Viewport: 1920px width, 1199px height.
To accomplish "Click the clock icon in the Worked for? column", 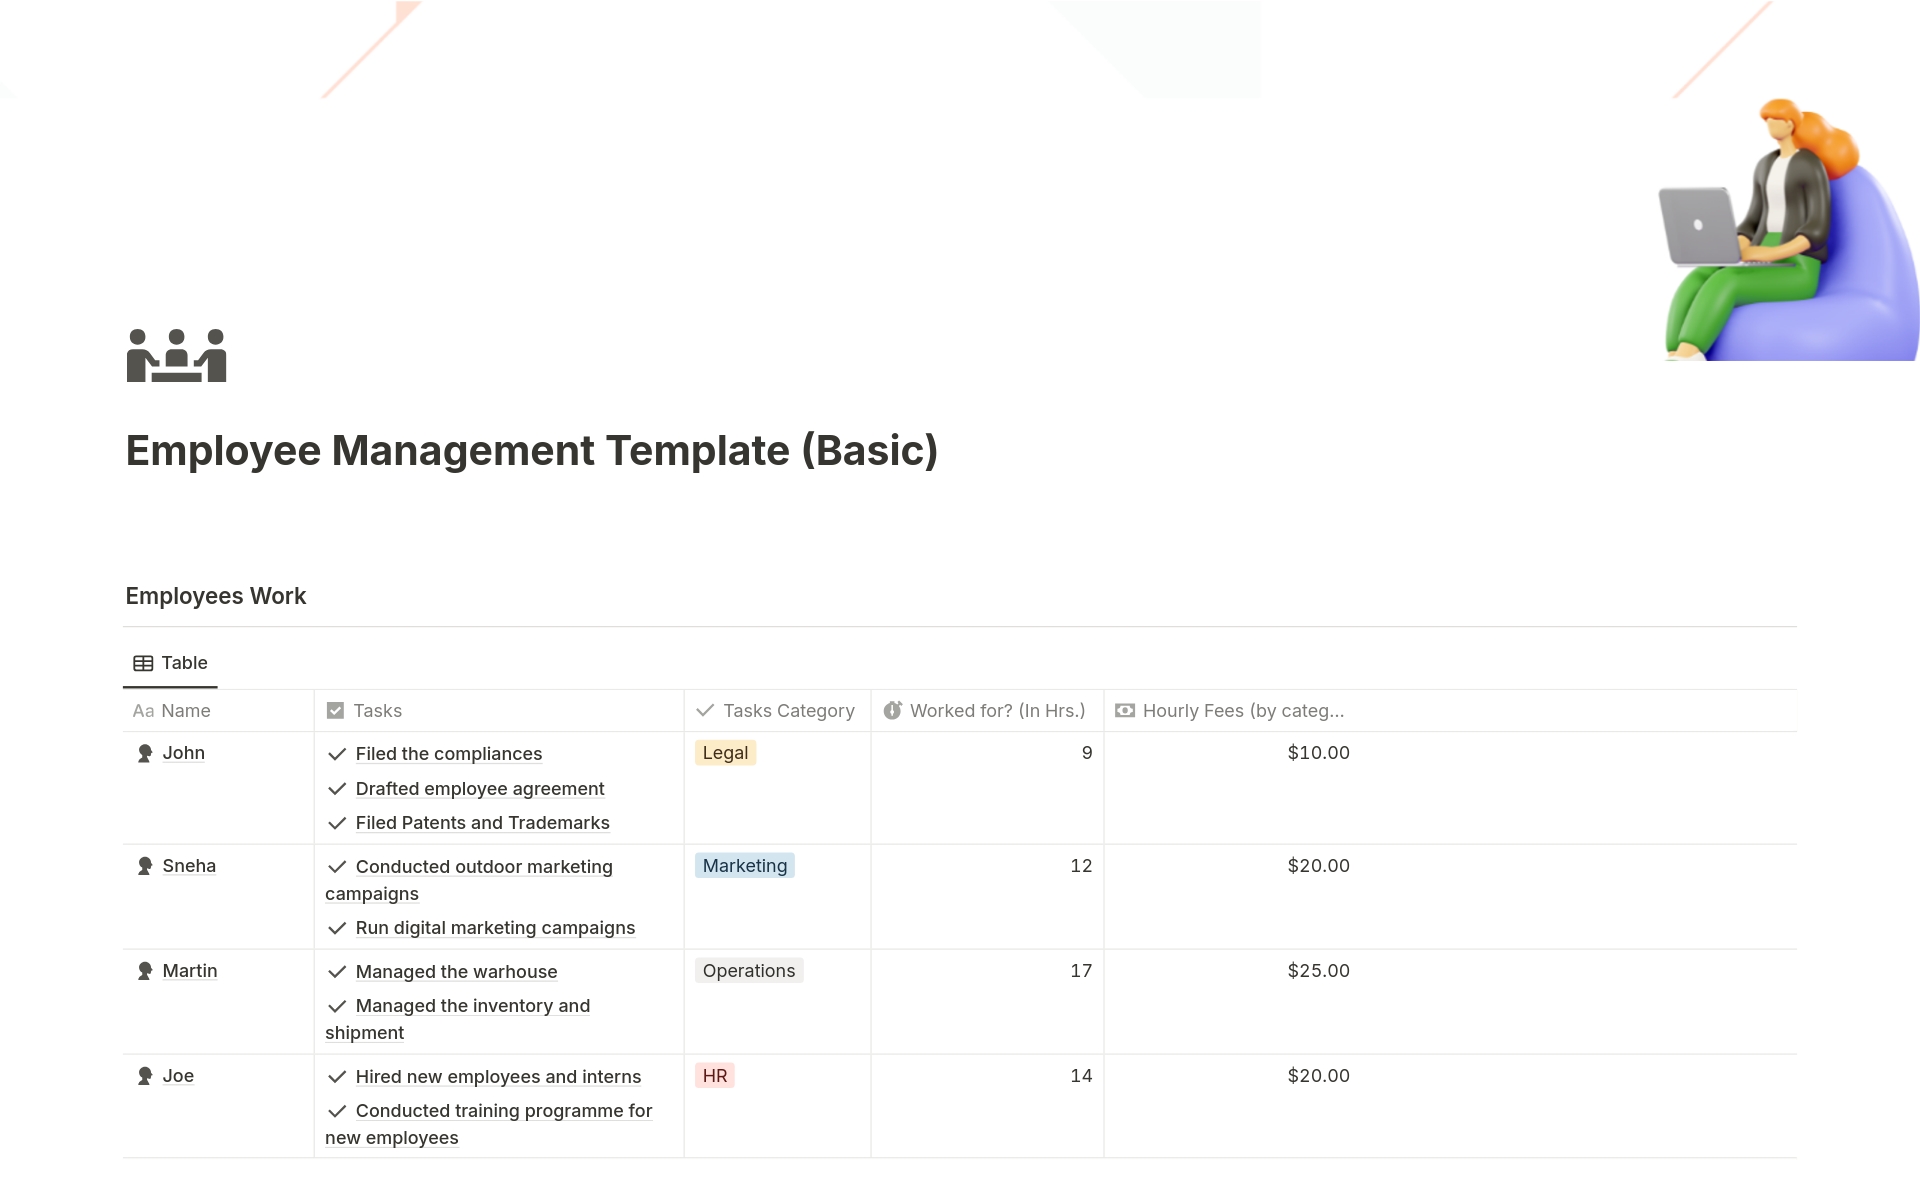I will 893,710.
